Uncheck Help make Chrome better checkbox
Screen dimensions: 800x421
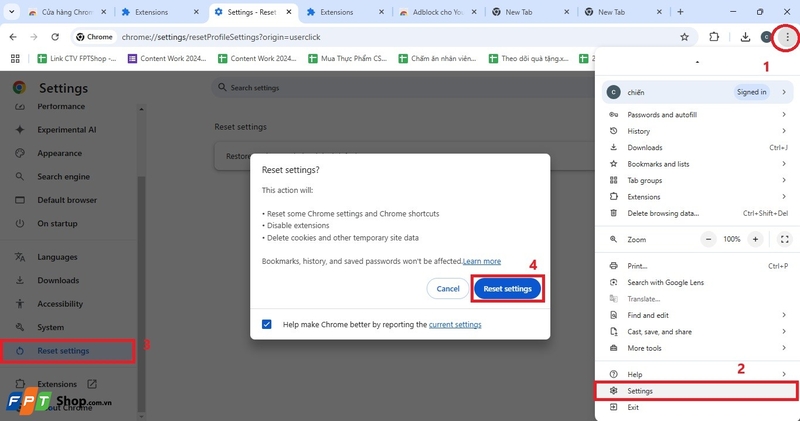point(267,325)
